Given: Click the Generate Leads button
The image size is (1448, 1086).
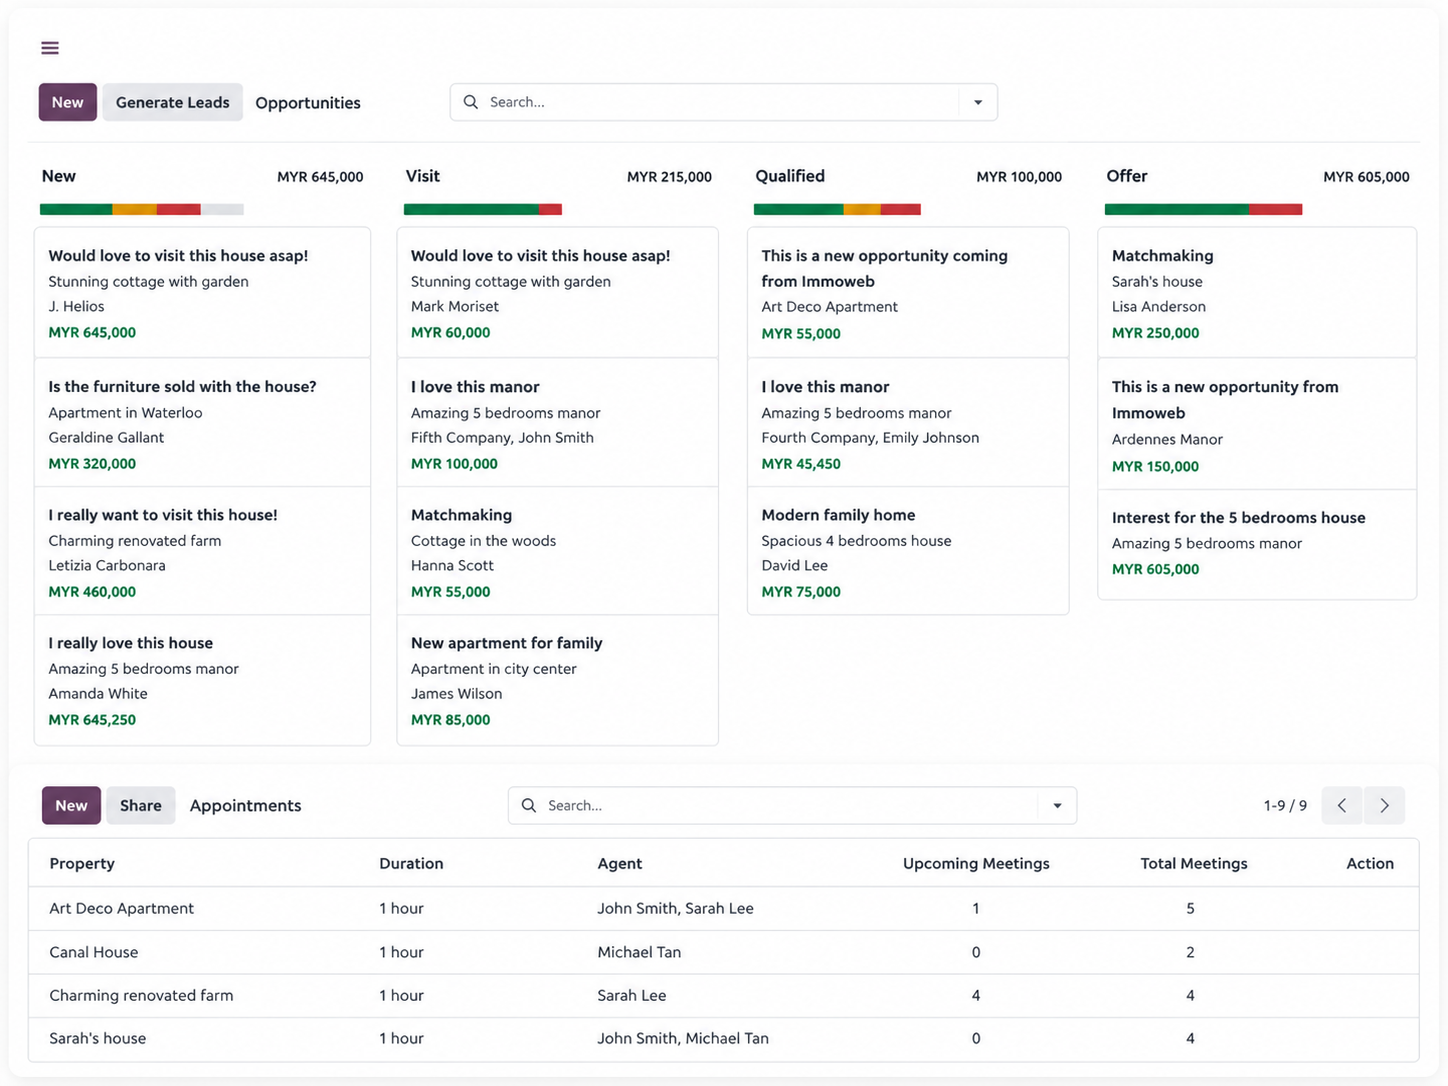Looking at the screenshot, I should click(172, 102).
